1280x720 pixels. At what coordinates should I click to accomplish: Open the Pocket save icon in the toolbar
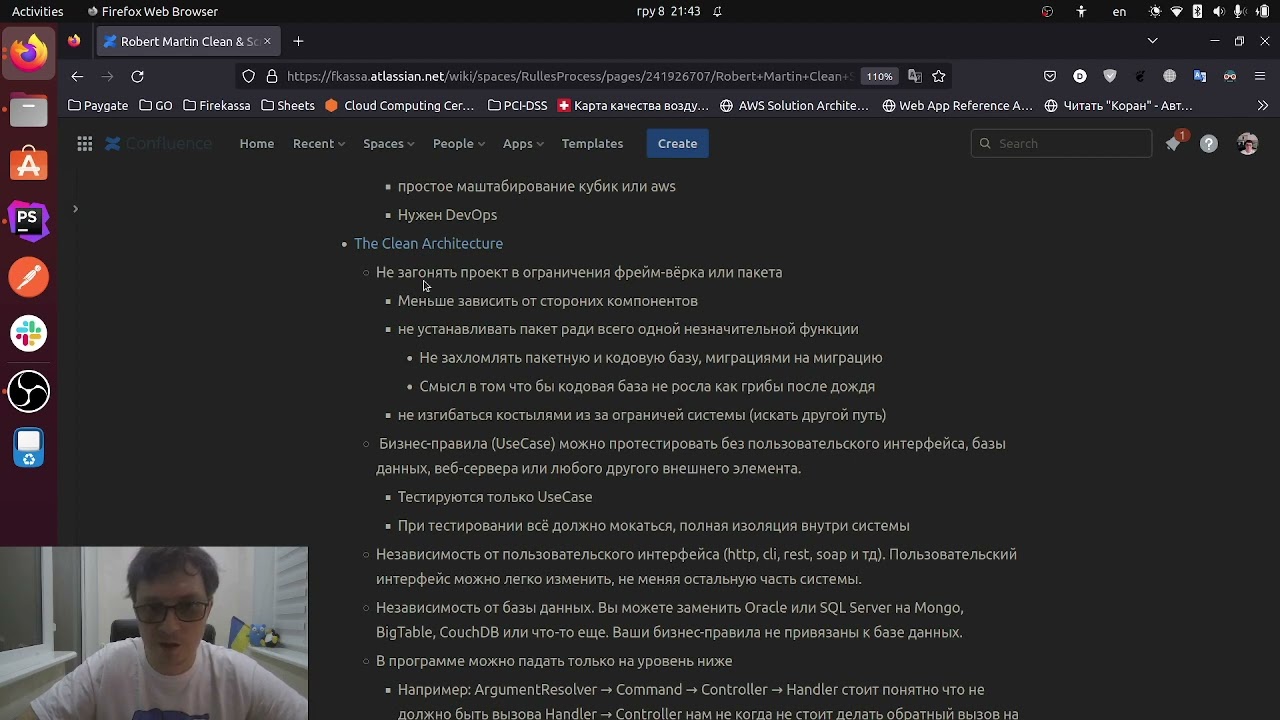pos(1050,76)
